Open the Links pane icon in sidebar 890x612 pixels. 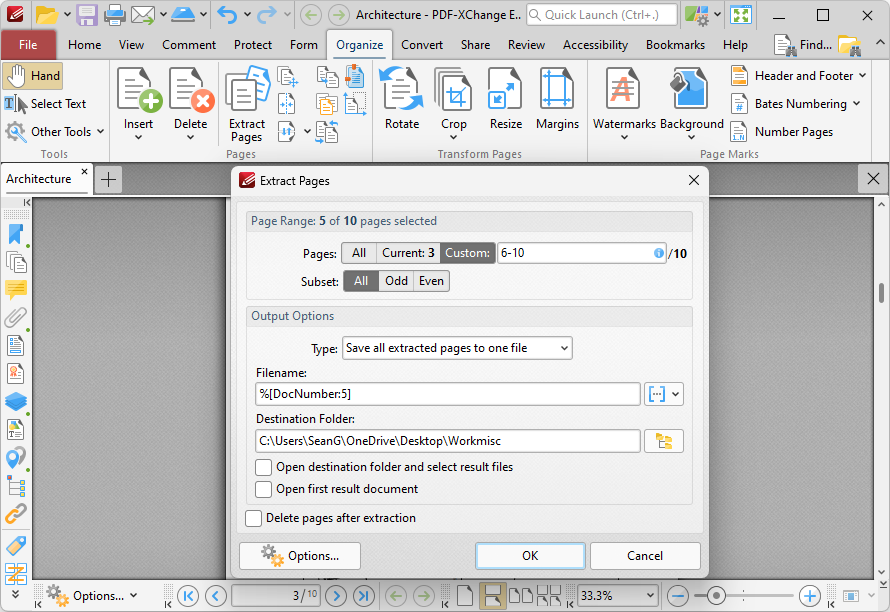click(15, 514)
